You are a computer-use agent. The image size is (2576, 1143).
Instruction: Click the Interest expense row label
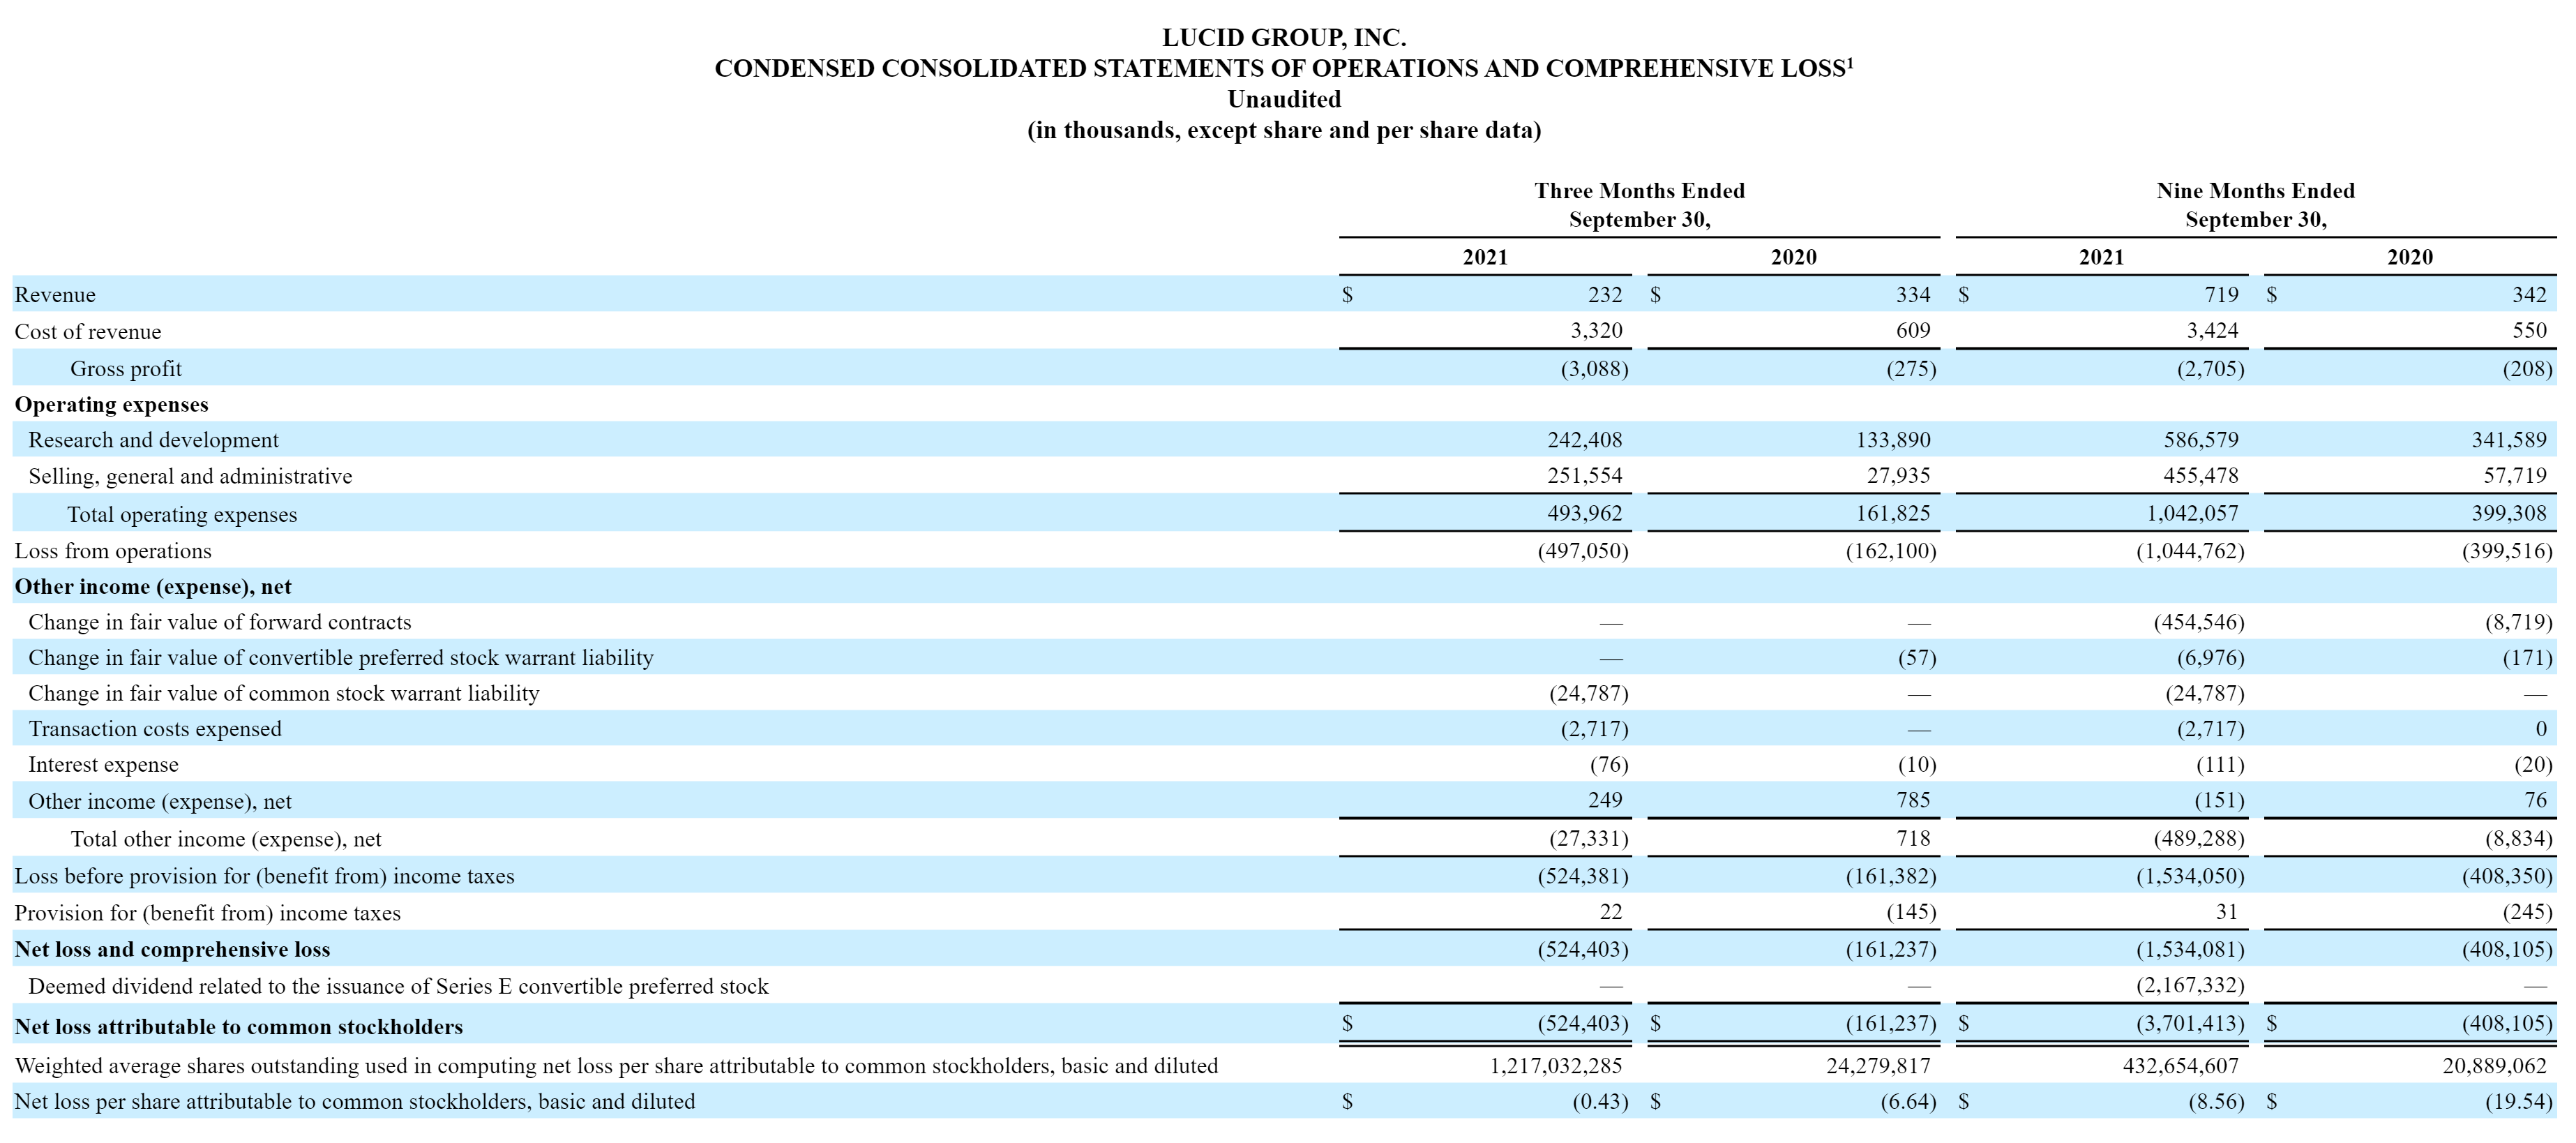coord(103,765)
